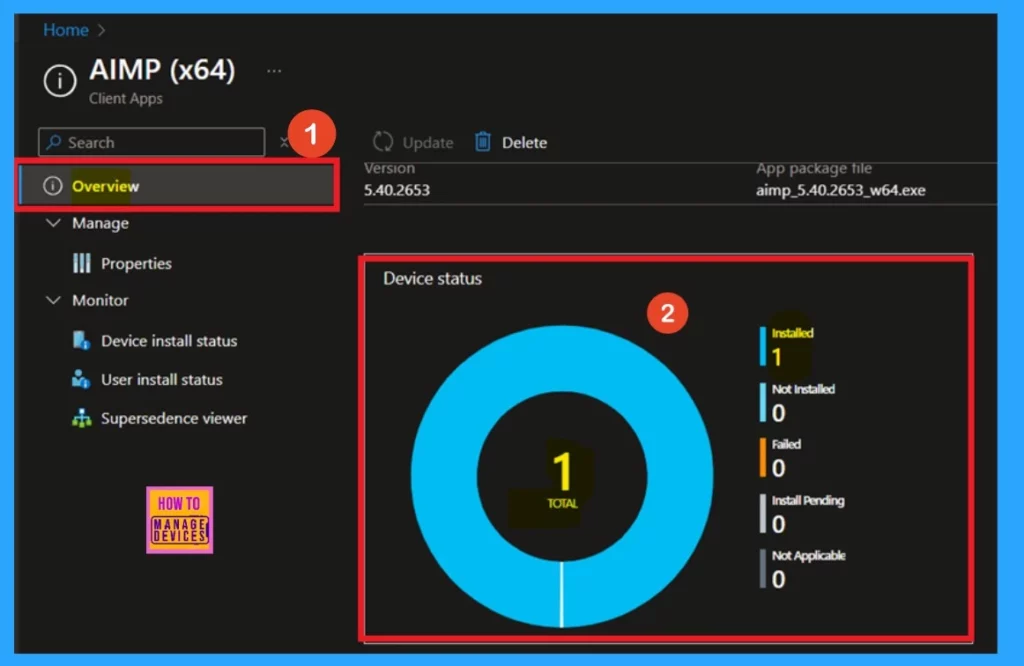Image resolution: width=1024 pixels, height=666 pixels.
Task: Open Properties under Manage
Action: tap(136, 263)
